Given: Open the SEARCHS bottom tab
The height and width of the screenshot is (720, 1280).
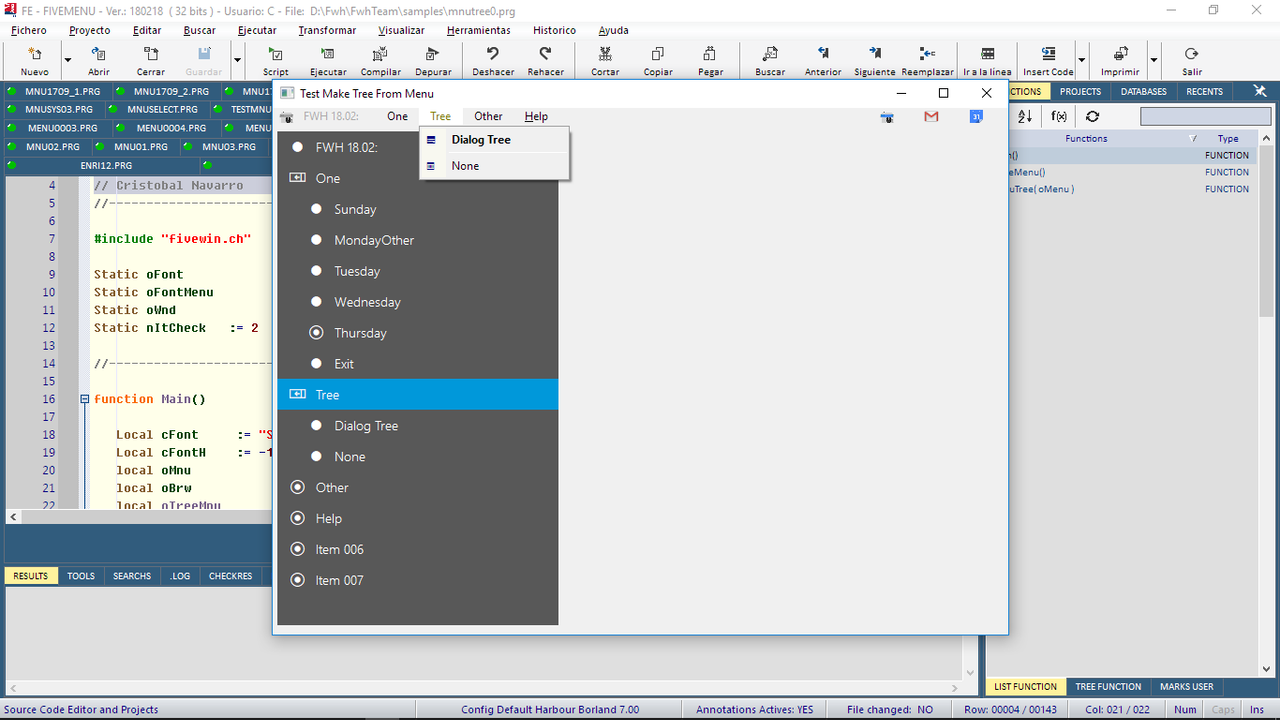Looking at the screenshot, I should [132, 576].
